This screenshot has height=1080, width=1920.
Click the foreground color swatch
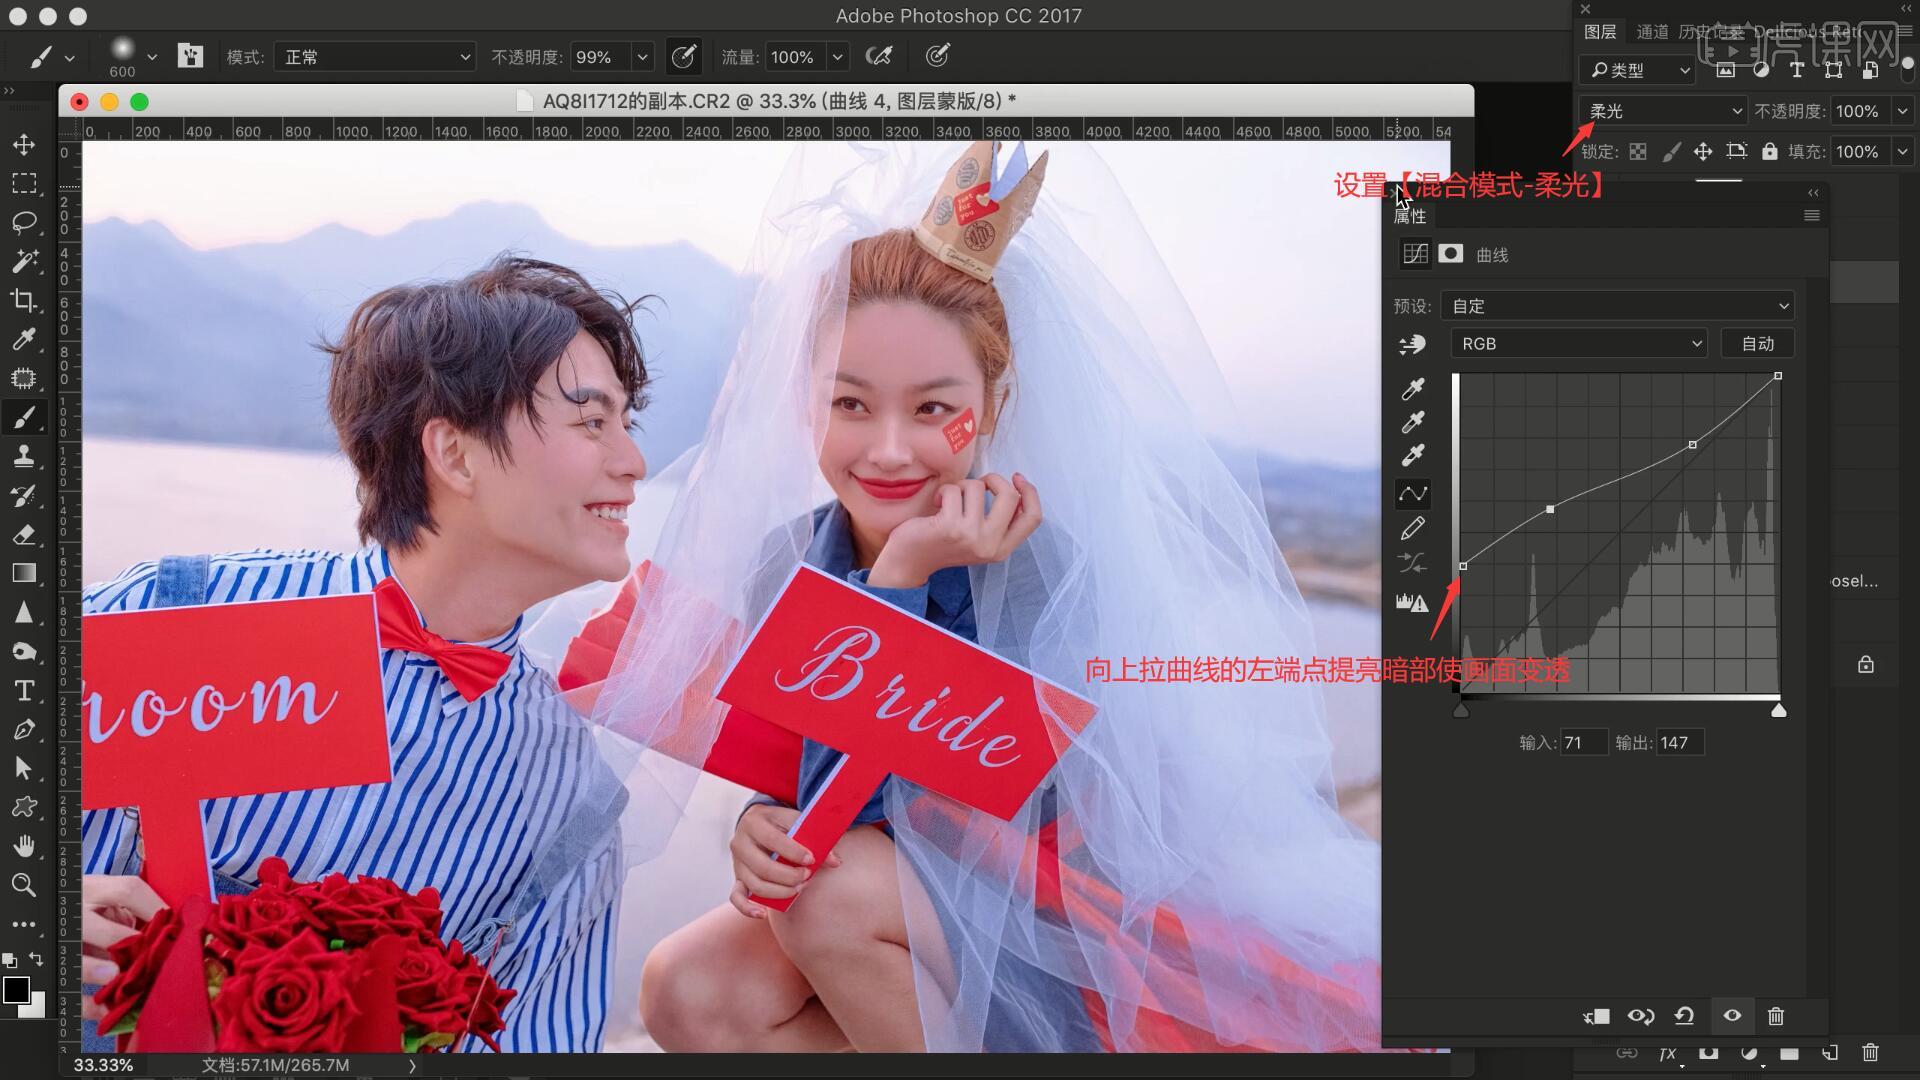pos(15,990)
